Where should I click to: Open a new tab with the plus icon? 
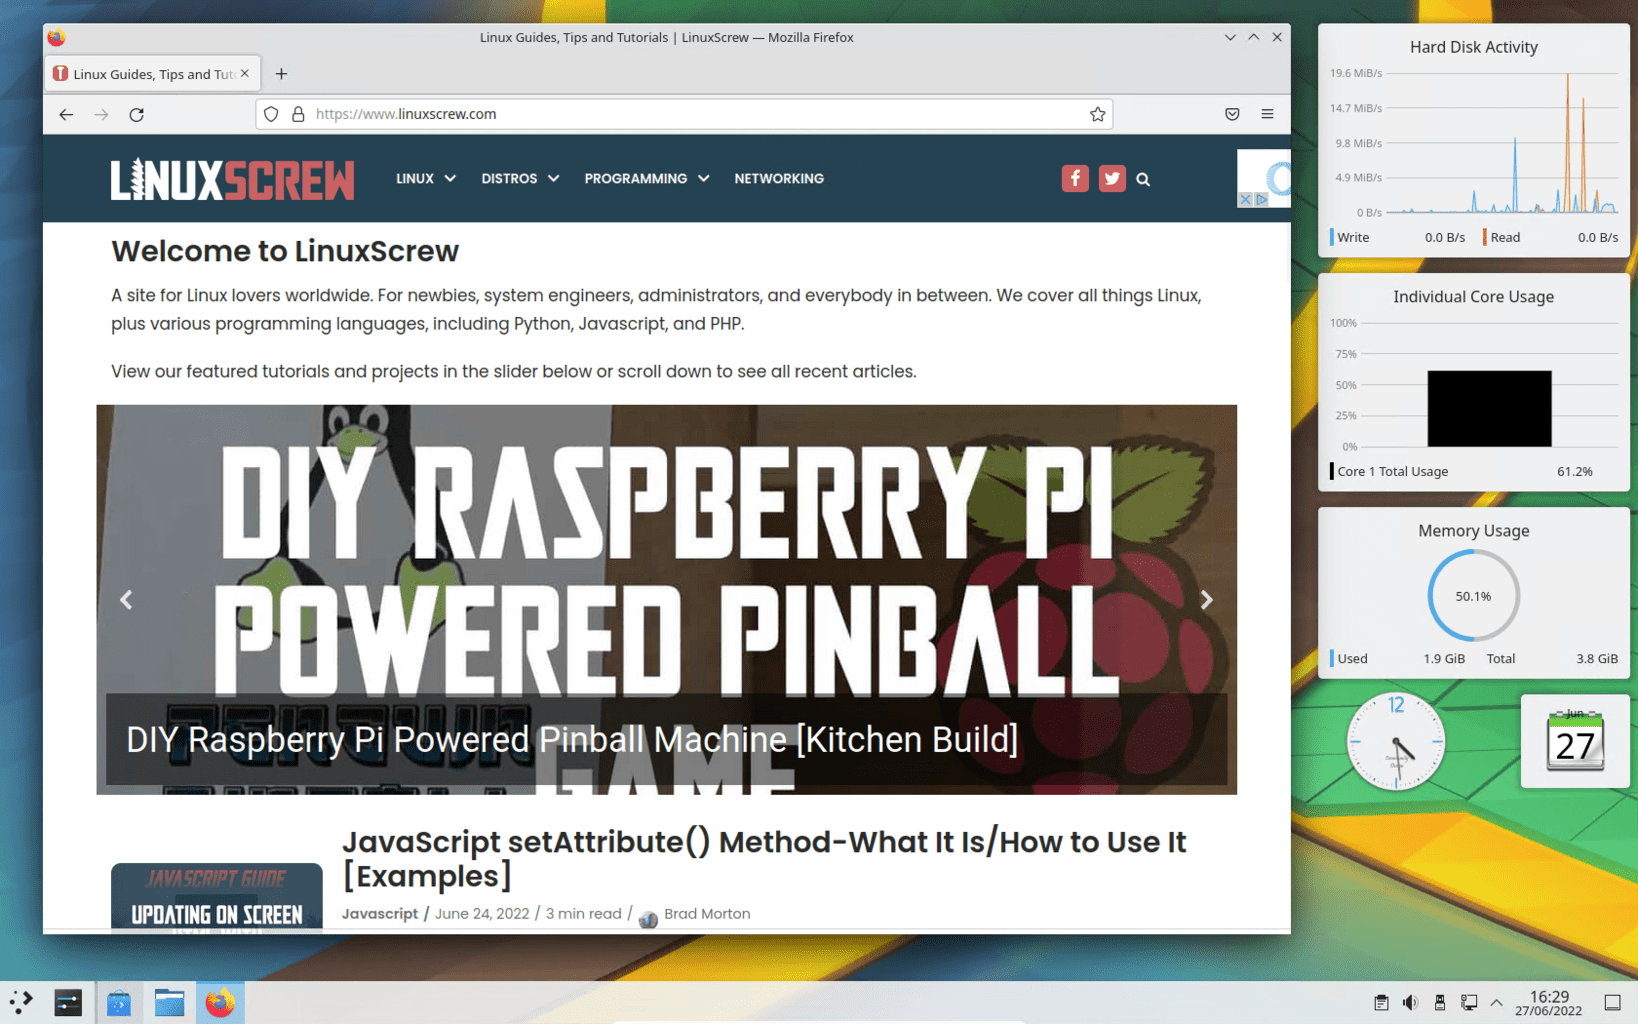tap(281, 73)
